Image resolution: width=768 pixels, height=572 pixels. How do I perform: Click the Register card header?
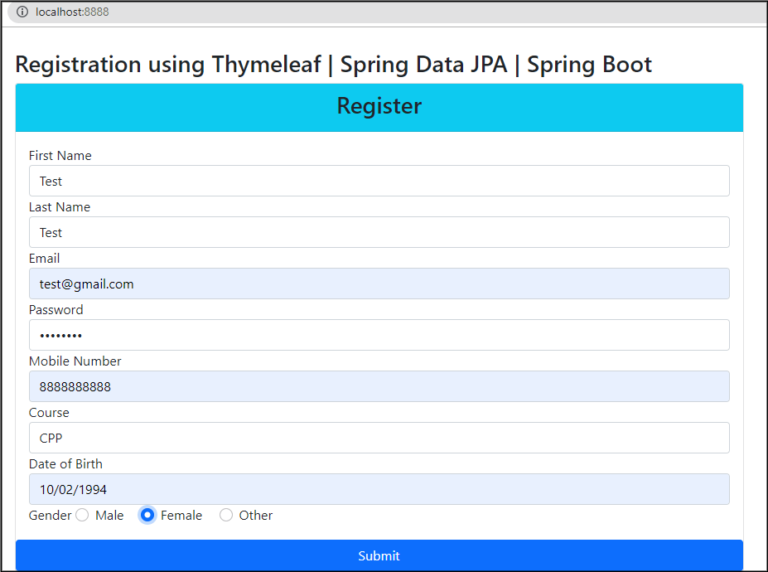click(379, 108)
